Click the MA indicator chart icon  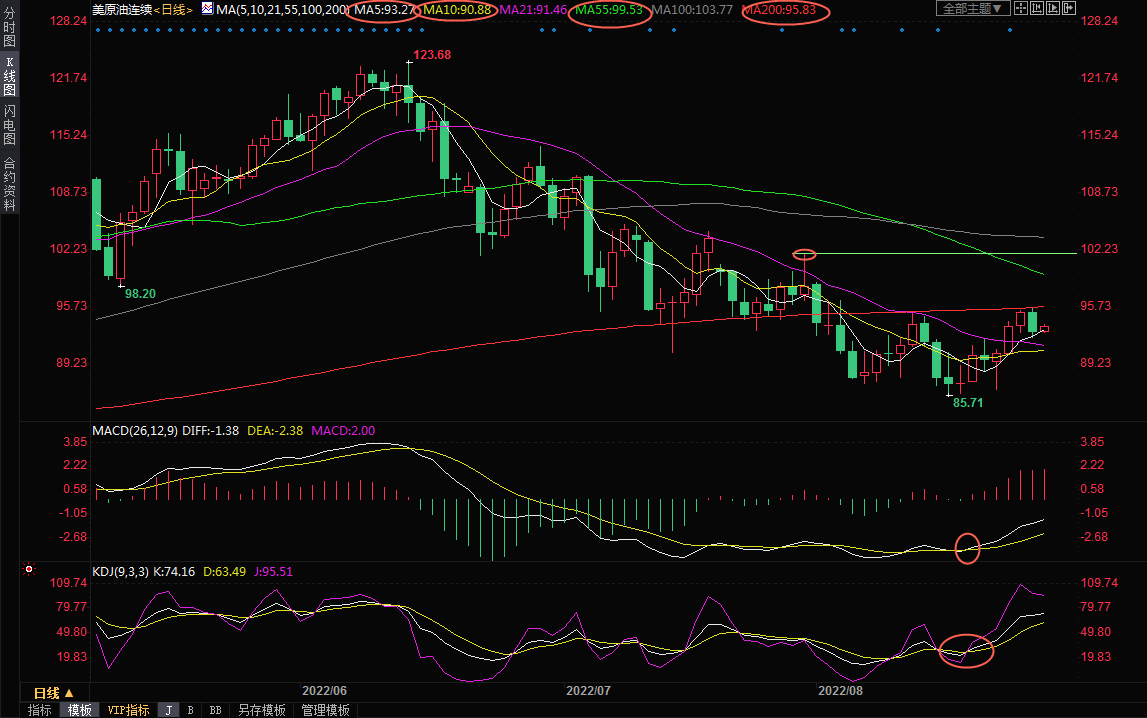(x=207, y=9)
